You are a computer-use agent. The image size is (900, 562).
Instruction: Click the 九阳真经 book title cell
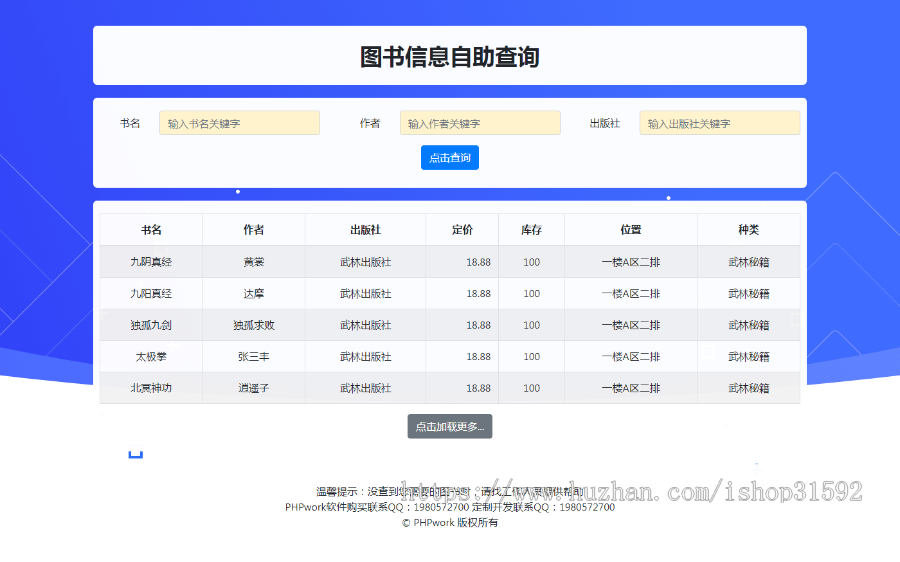pyautogui.click(x=151, y=294)
